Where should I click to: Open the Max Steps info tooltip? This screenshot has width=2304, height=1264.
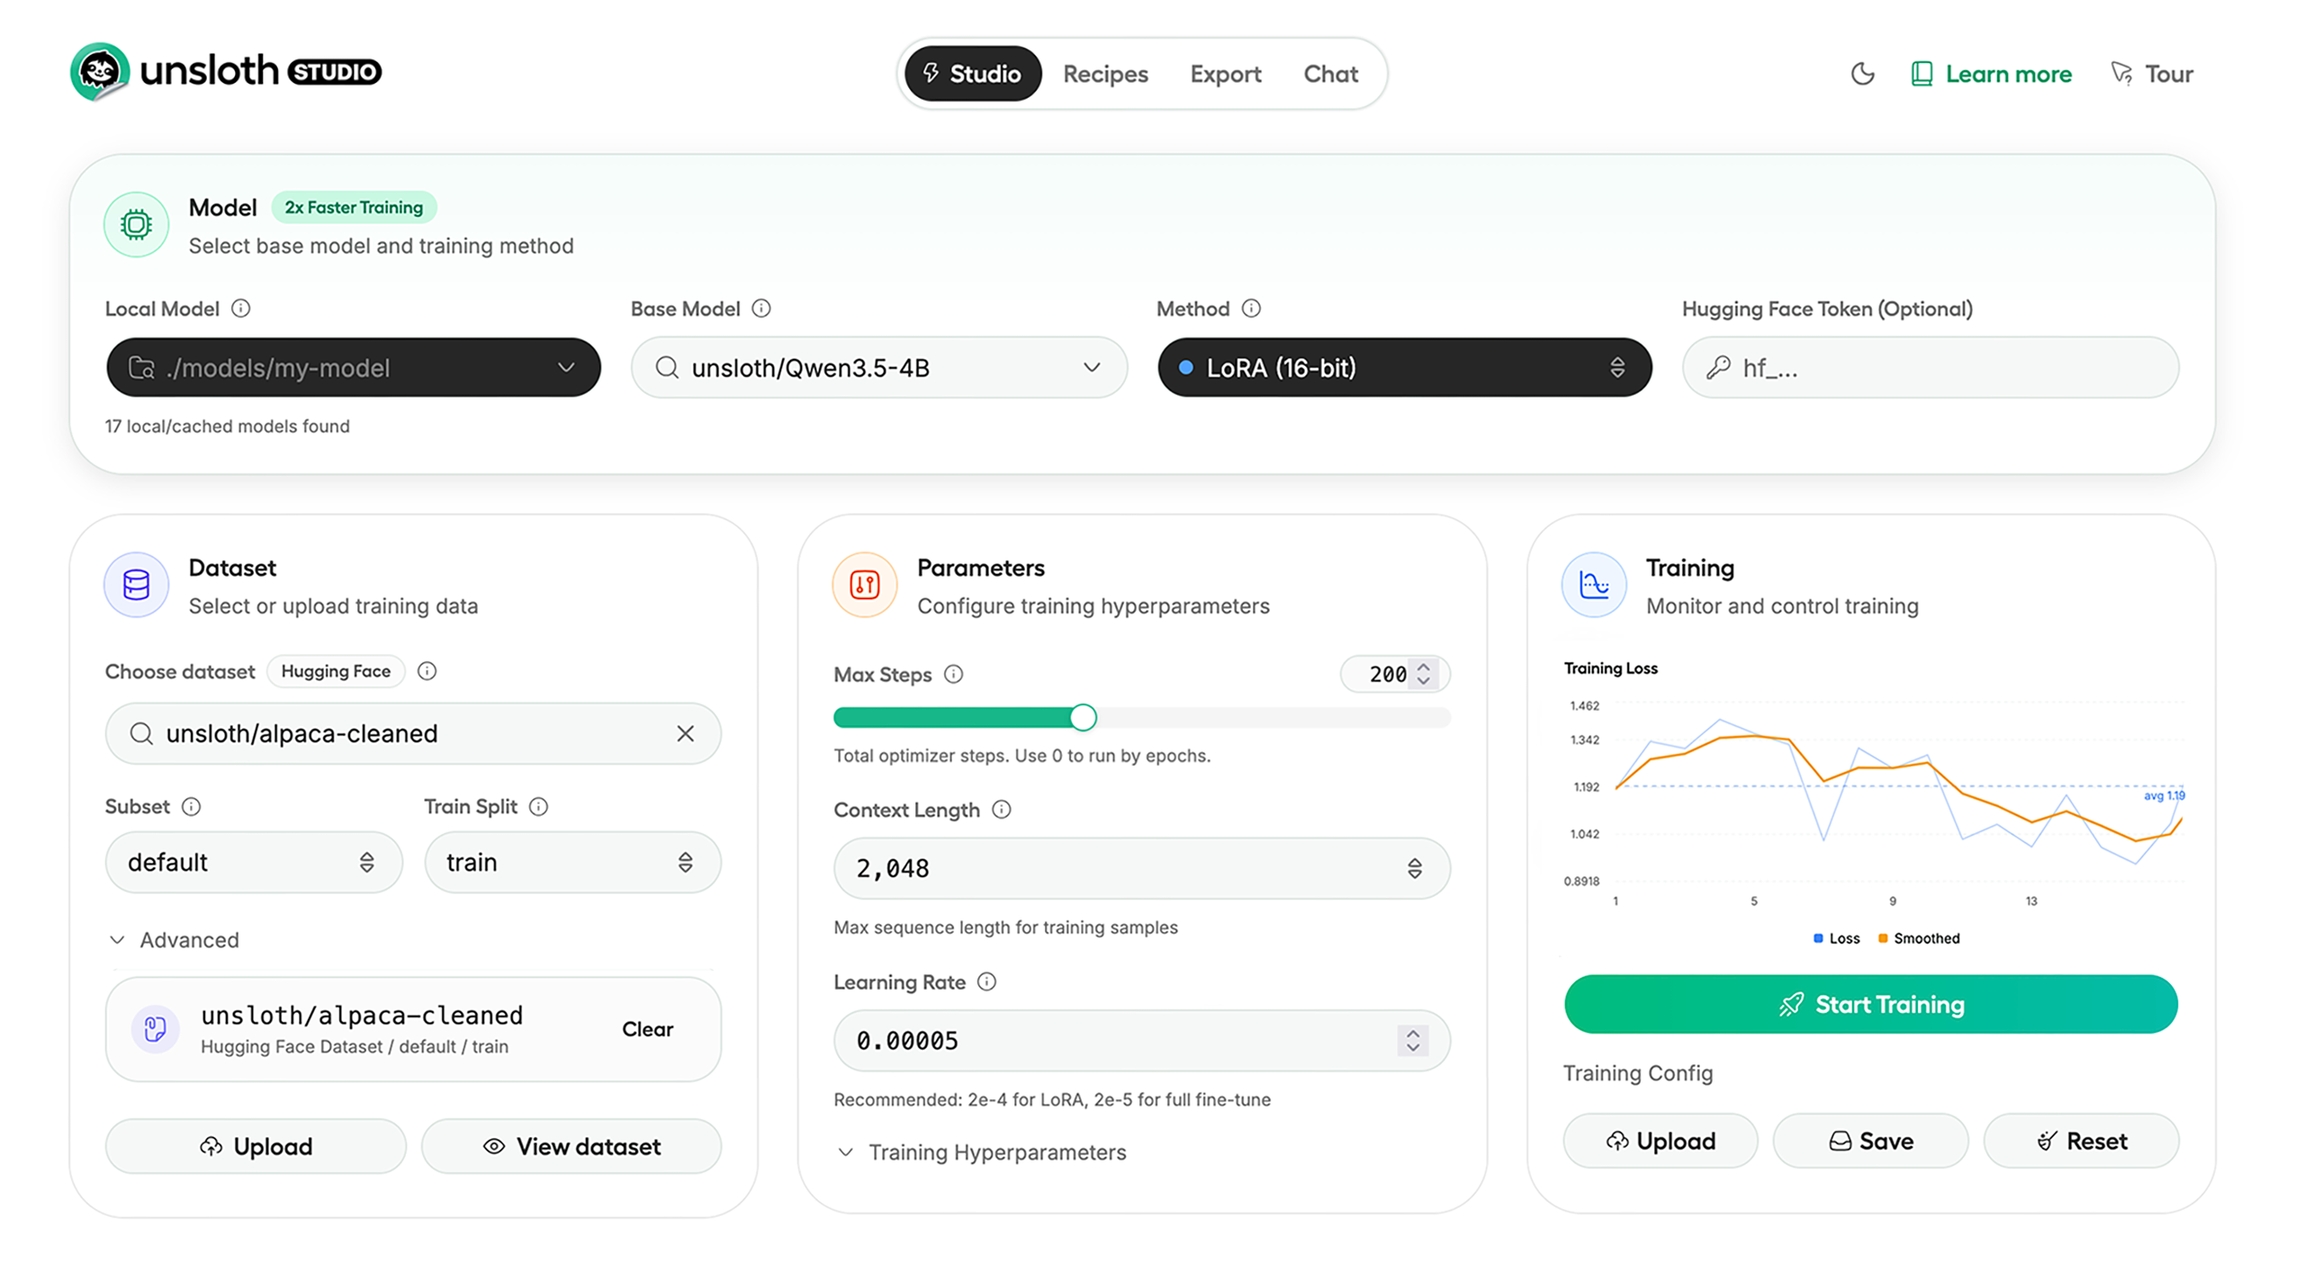953,674
